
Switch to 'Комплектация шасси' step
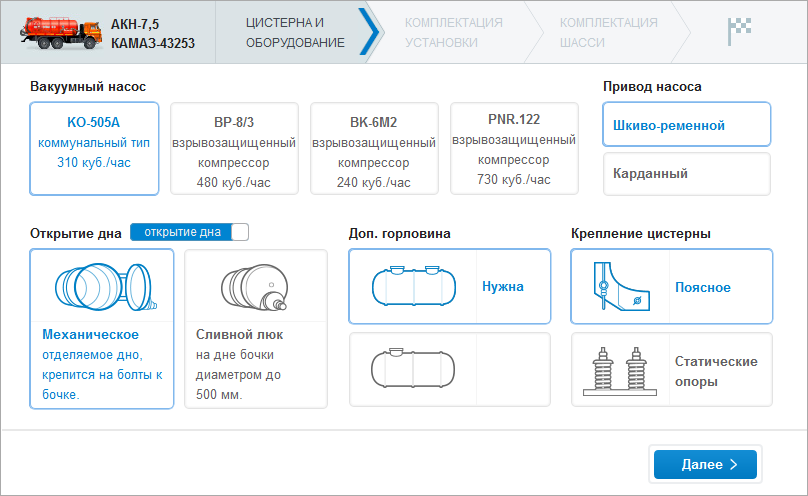coord(608,32)
